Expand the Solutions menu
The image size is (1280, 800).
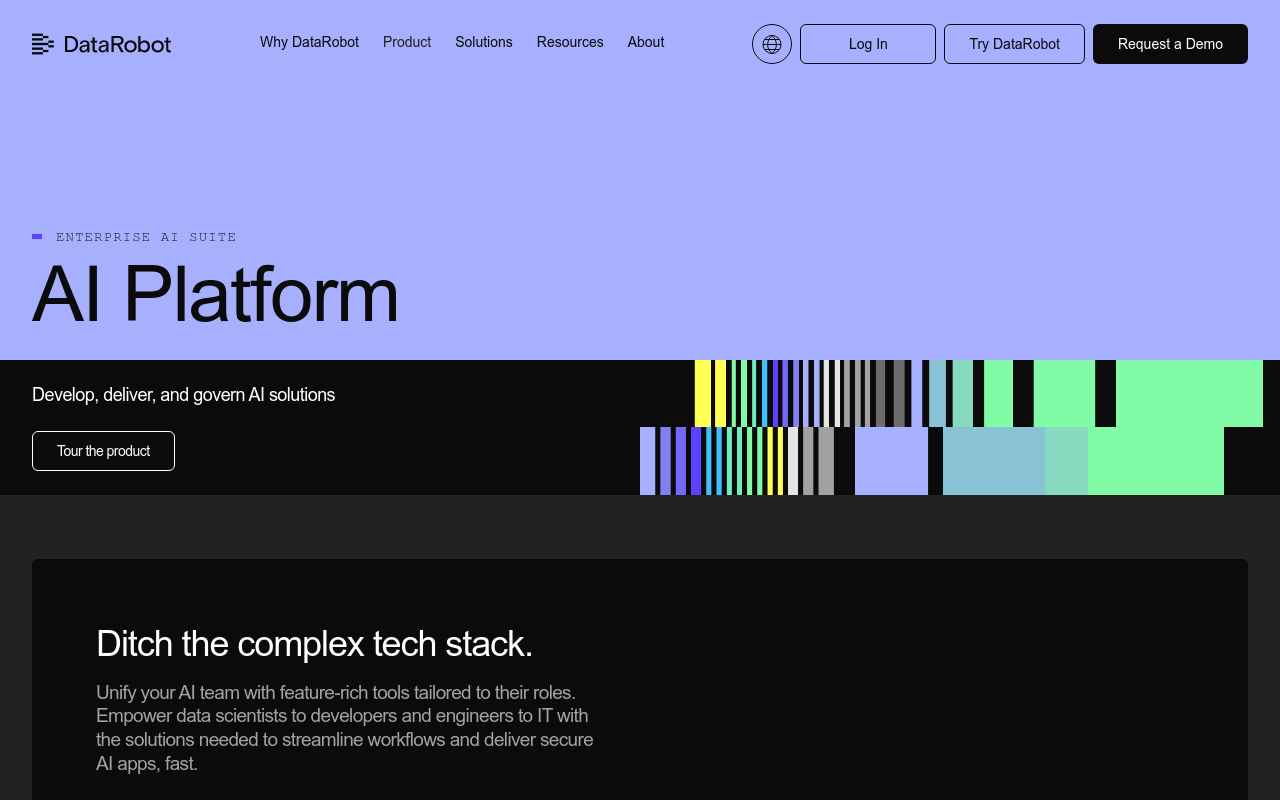tap(484, 42)
